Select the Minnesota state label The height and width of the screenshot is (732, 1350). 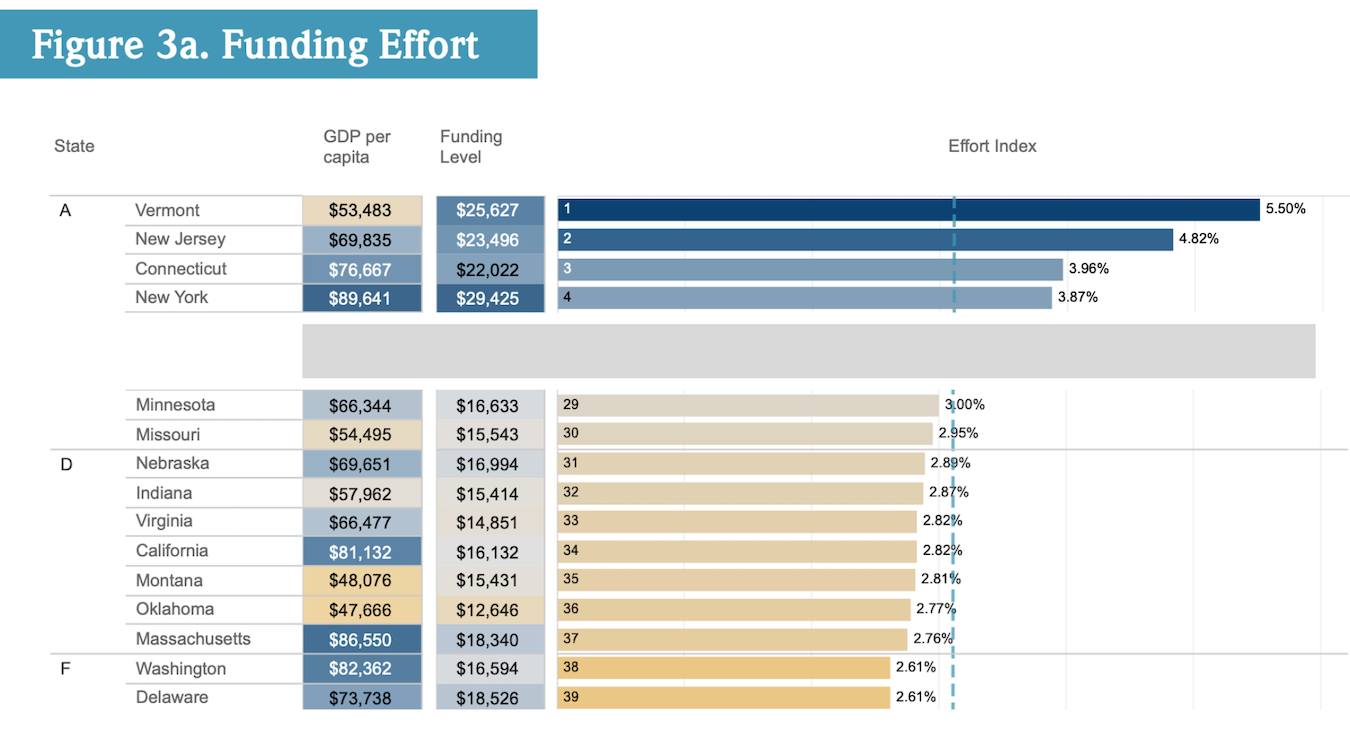(175, 405)
